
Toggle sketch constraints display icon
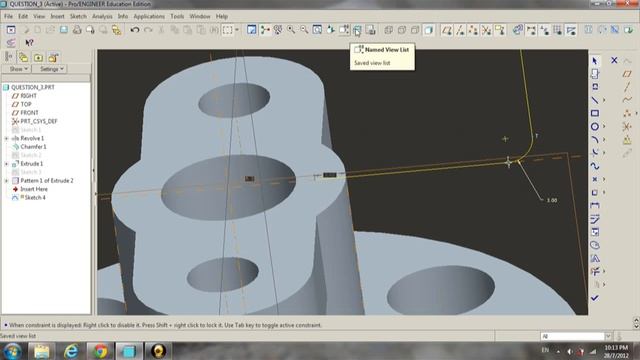tap(544, 30)
